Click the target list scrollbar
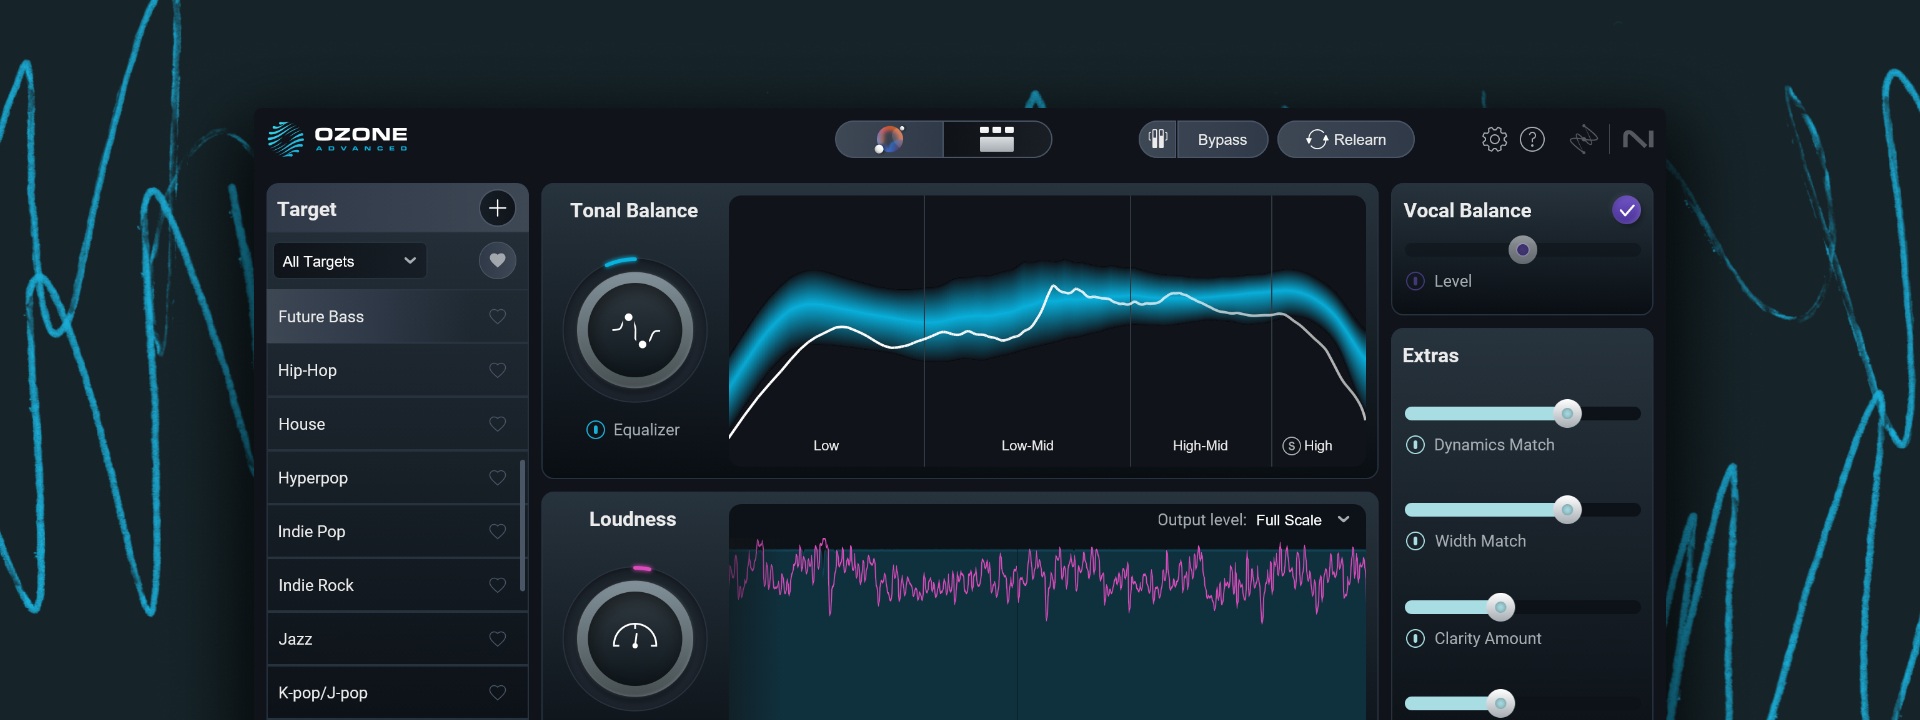The image size is (1920, 720). click(x=523, y=525)
